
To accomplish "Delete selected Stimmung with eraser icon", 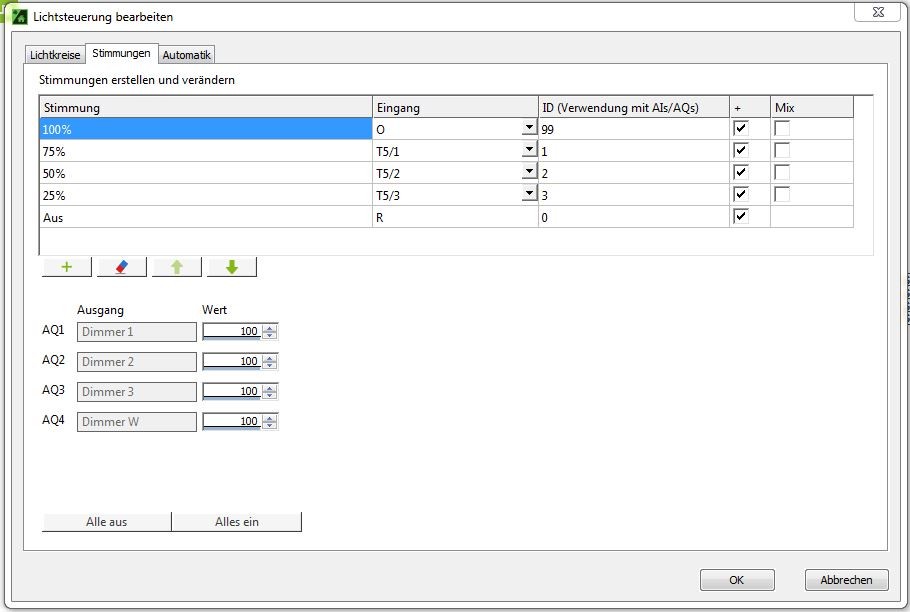I will pos(121,267).
